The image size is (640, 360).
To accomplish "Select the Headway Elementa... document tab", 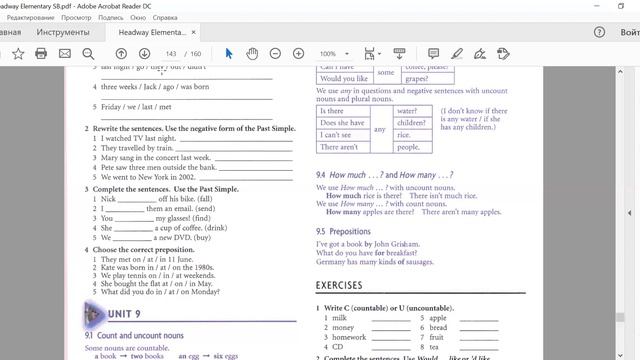I will point(152,32).
